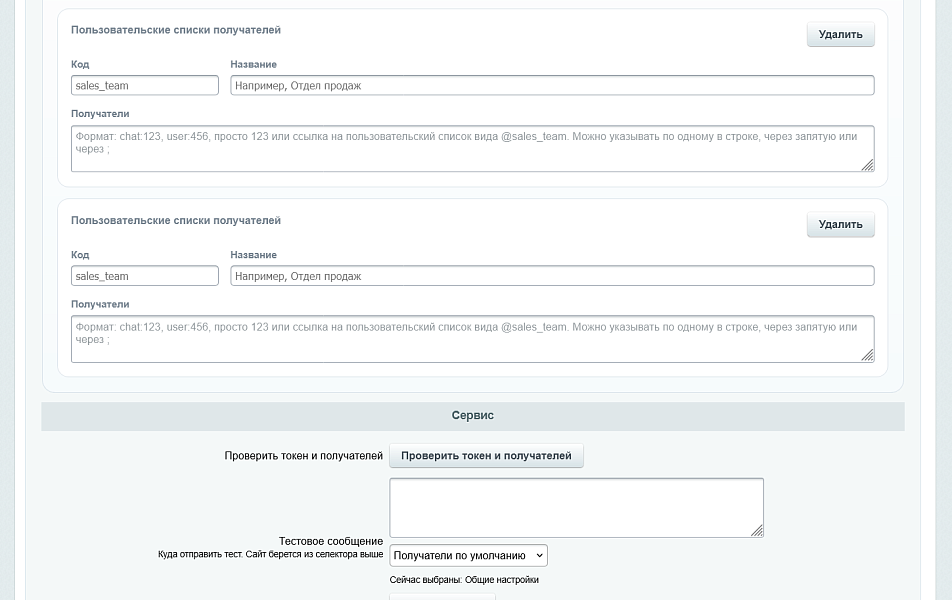Viewport: 952px width, 600px height.
Task: Click the Сервис section header
Action: coord(472,415)
